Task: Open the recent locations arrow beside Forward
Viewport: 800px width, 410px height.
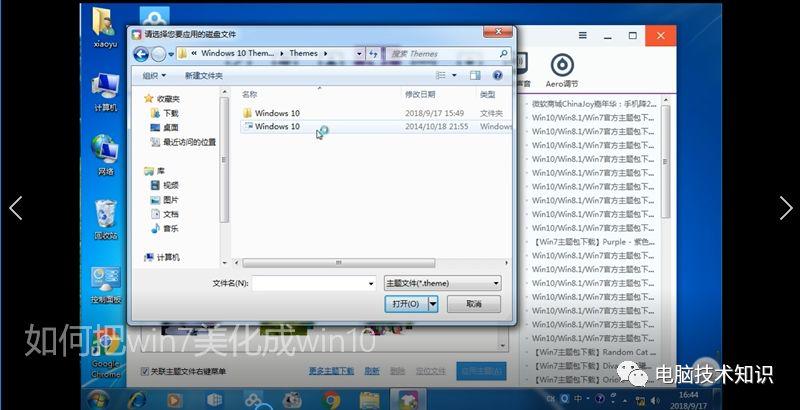Action: coord(171,54)
